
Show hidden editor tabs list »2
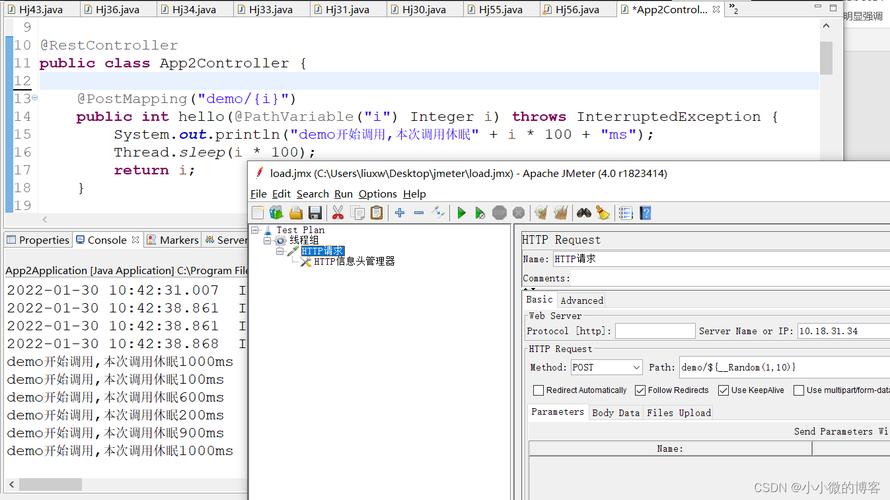click(x=734, y=9)
